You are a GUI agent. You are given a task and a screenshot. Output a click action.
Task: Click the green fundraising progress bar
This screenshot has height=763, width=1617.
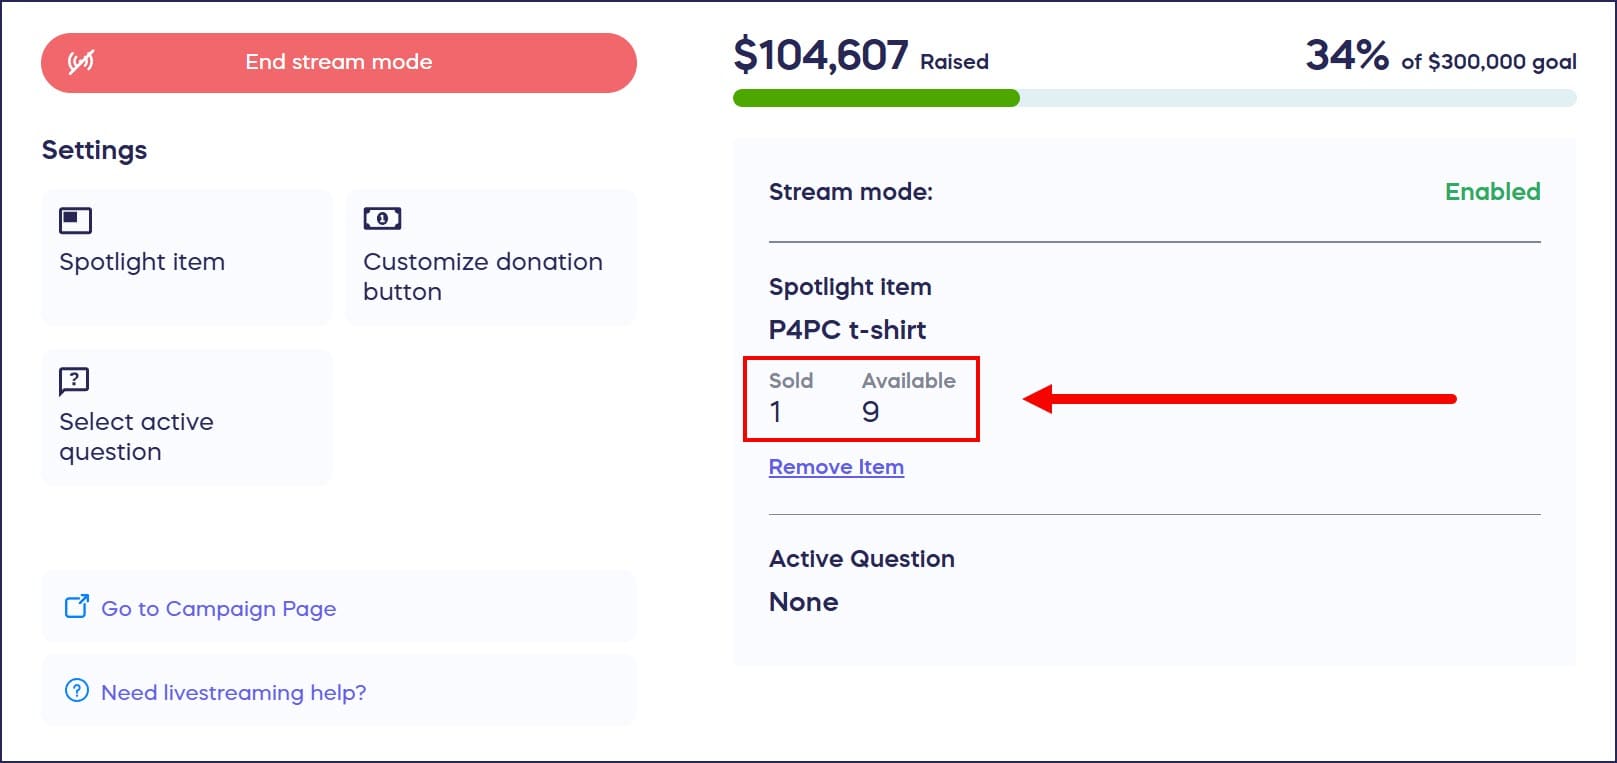(x=876, y=98)
